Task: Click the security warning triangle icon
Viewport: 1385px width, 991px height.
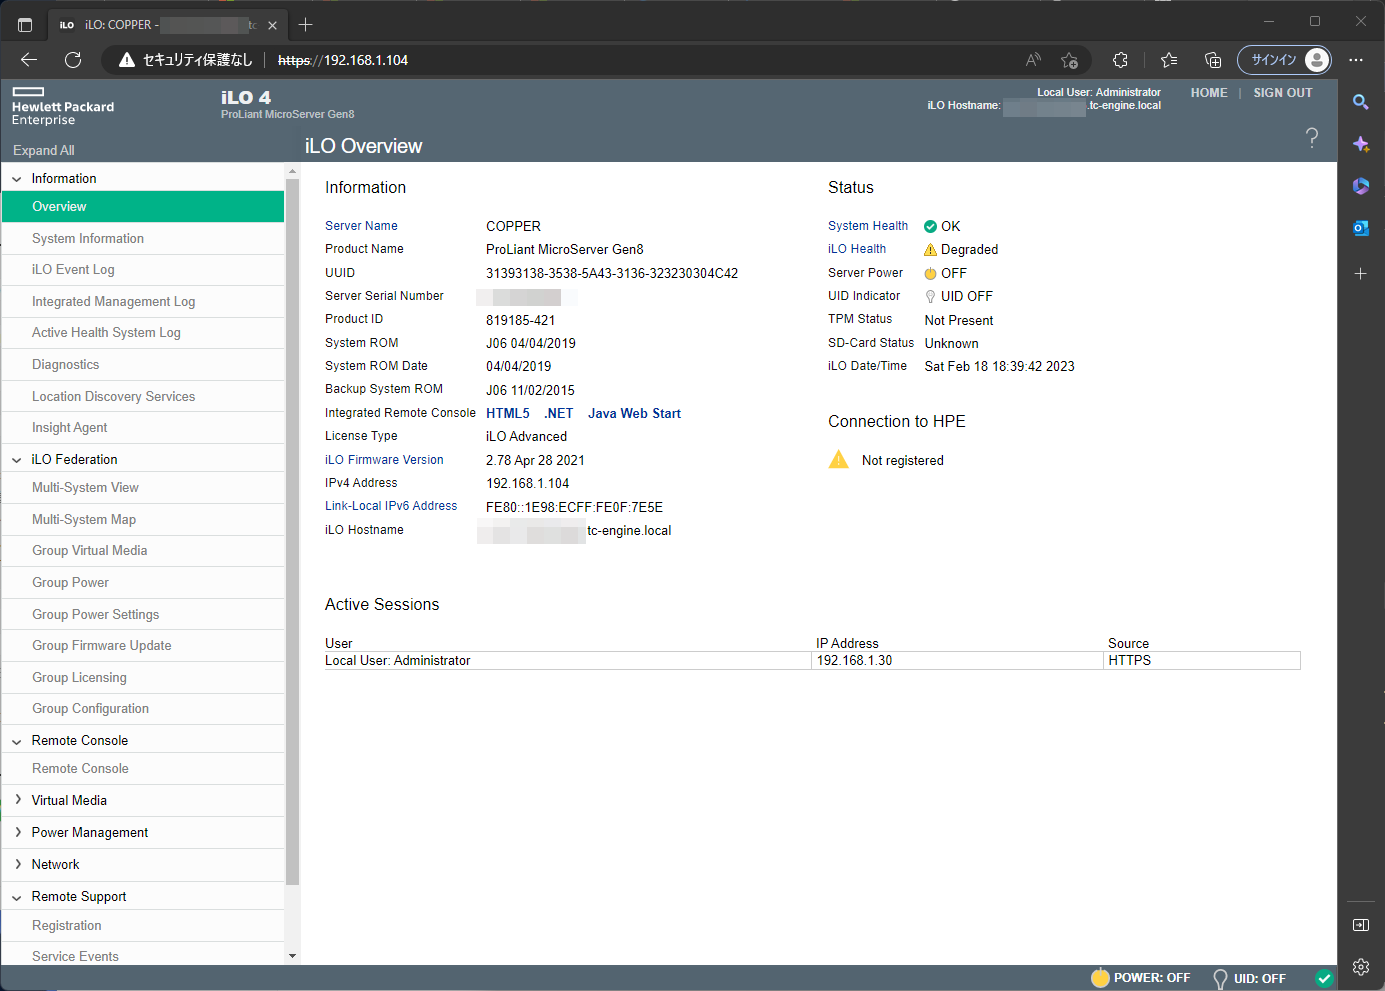Action: click(x=127, y=60)
